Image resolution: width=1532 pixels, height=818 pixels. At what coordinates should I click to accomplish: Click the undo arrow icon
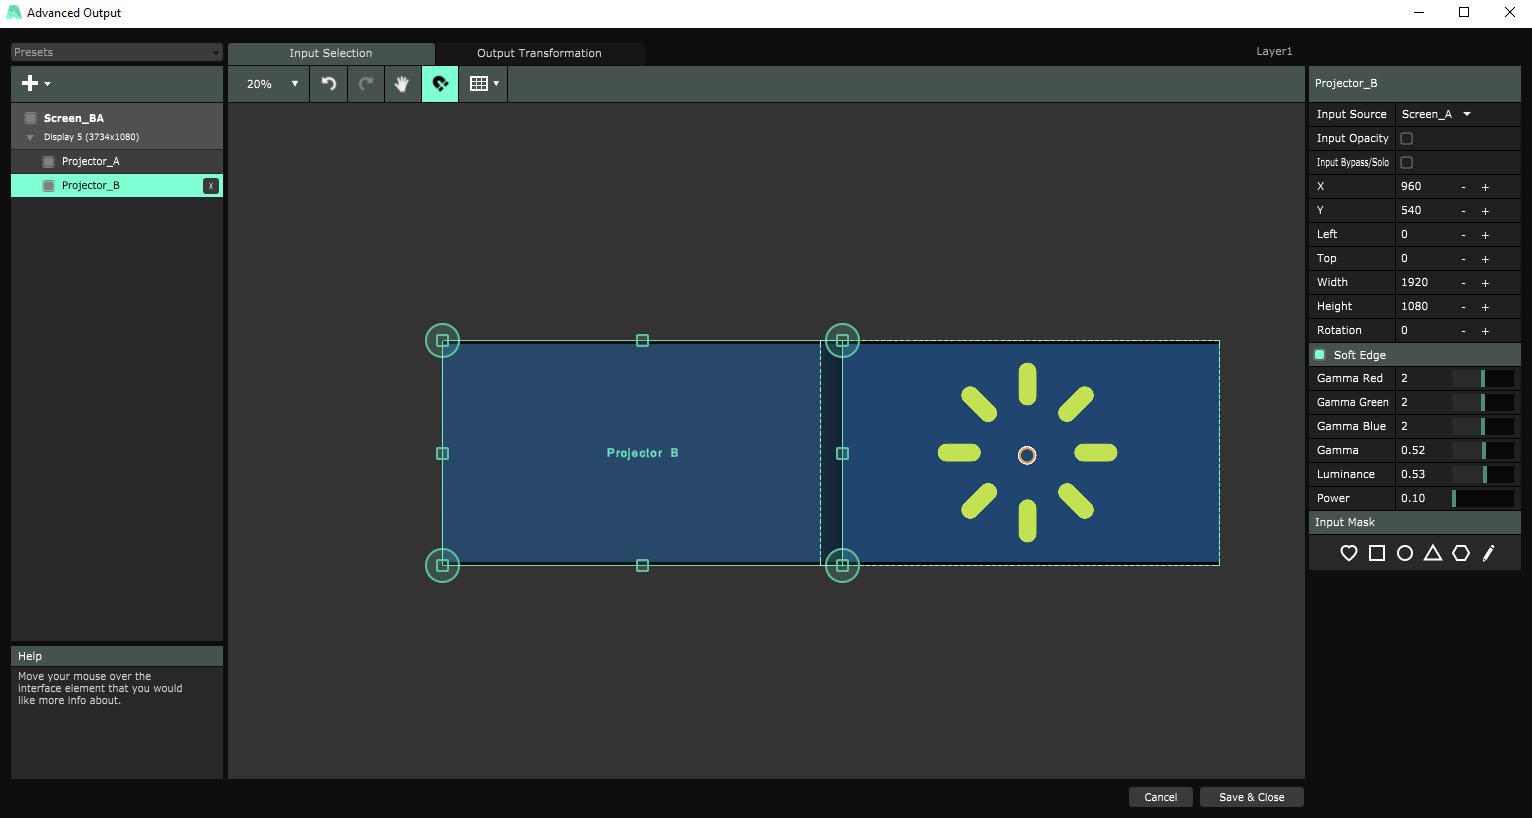pos(329,84)
